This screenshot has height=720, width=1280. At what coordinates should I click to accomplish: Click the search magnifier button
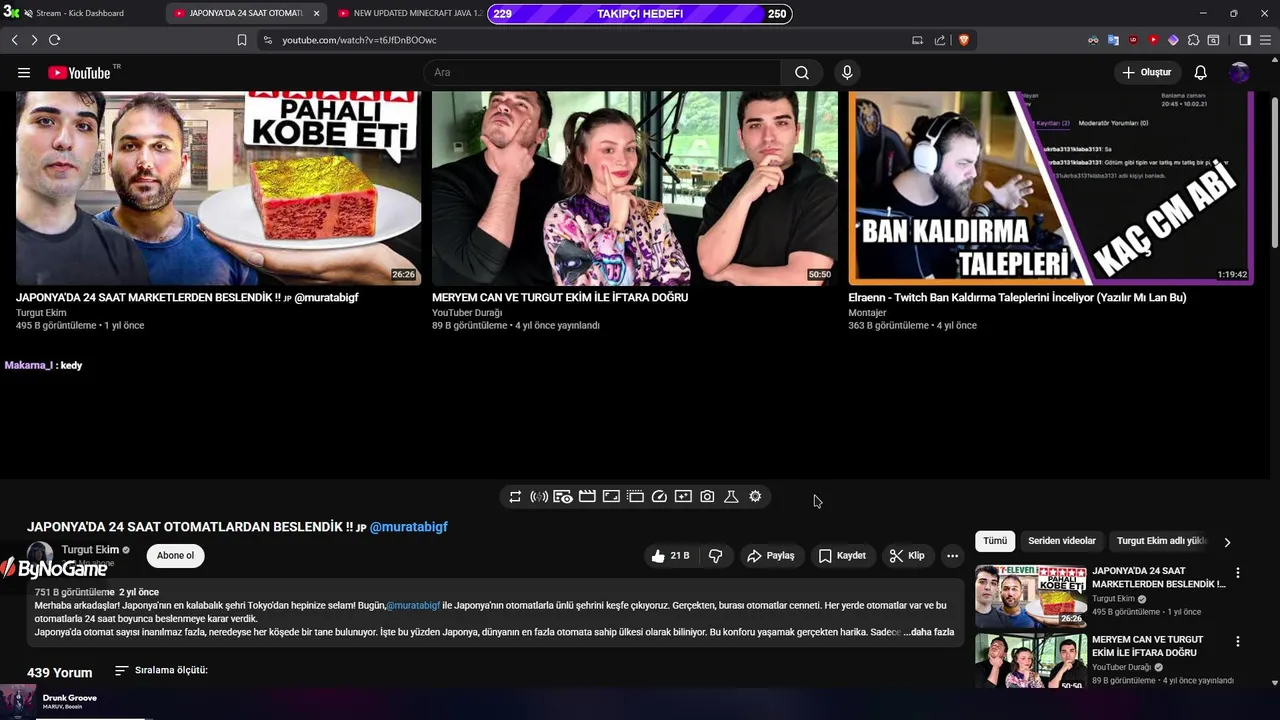coord(802,72)
